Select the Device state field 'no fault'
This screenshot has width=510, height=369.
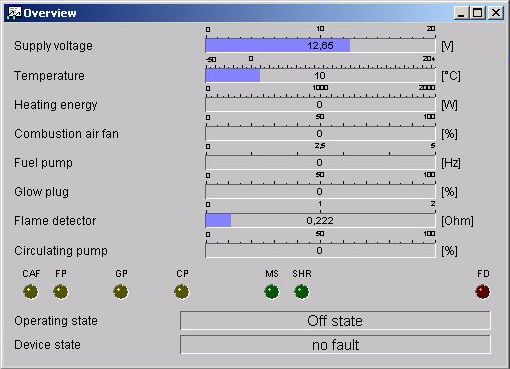(335, 345)
